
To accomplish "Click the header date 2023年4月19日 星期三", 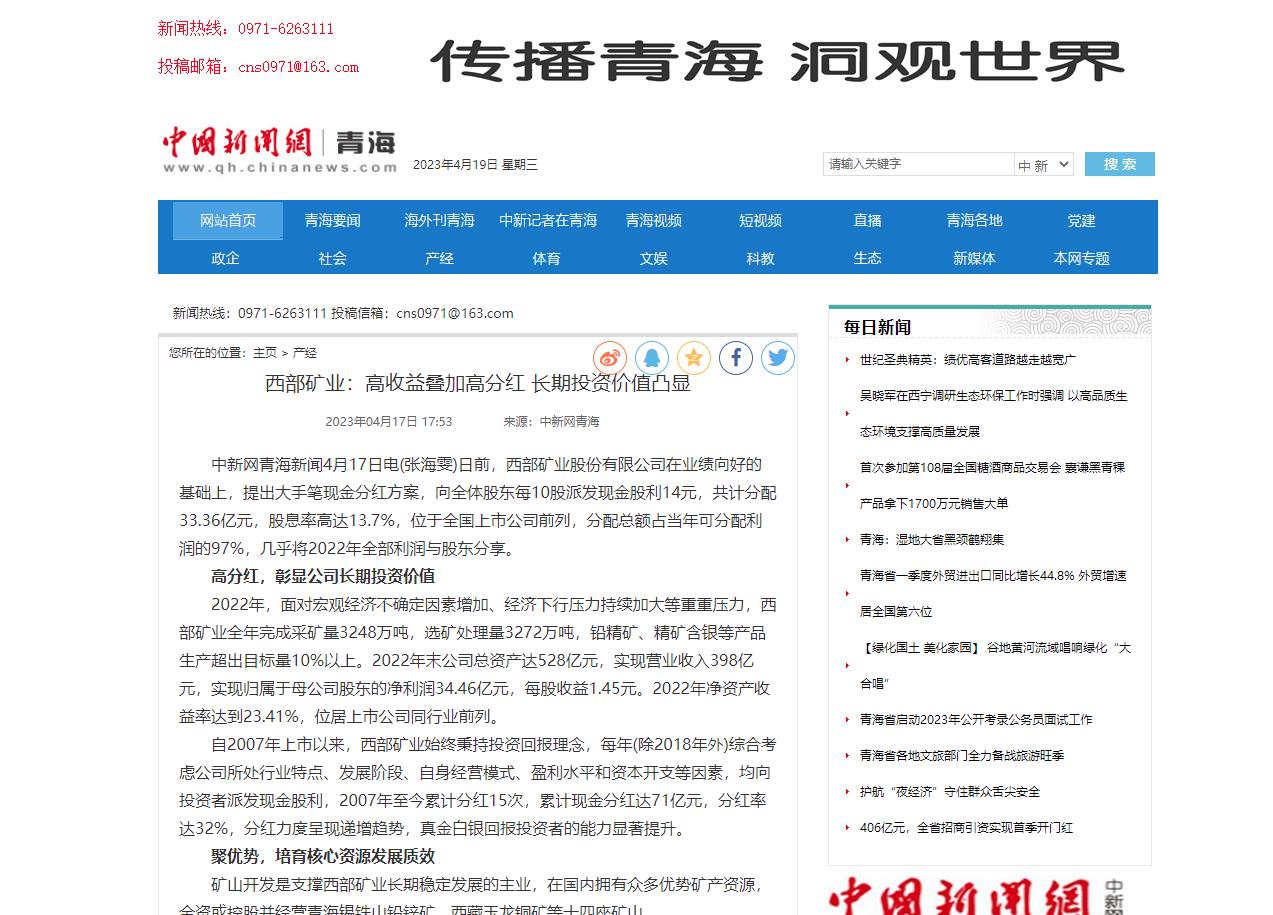I will tap(475, 165).
